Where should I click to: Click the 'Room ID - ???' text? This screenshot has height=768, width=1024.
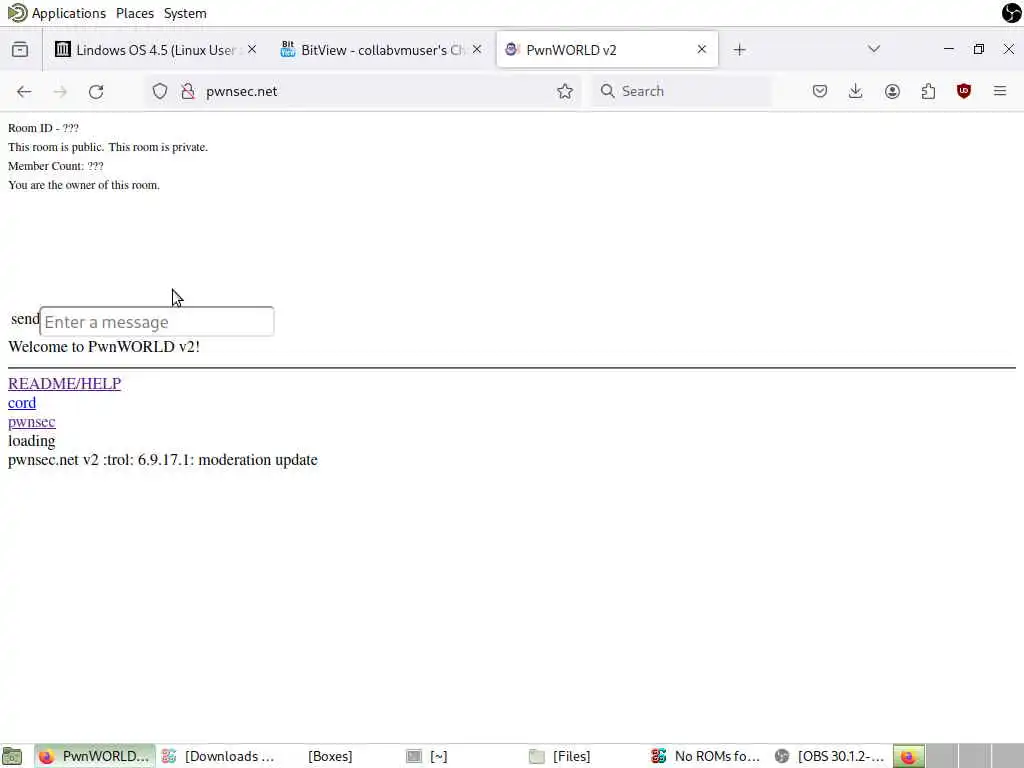pos(43,128)
